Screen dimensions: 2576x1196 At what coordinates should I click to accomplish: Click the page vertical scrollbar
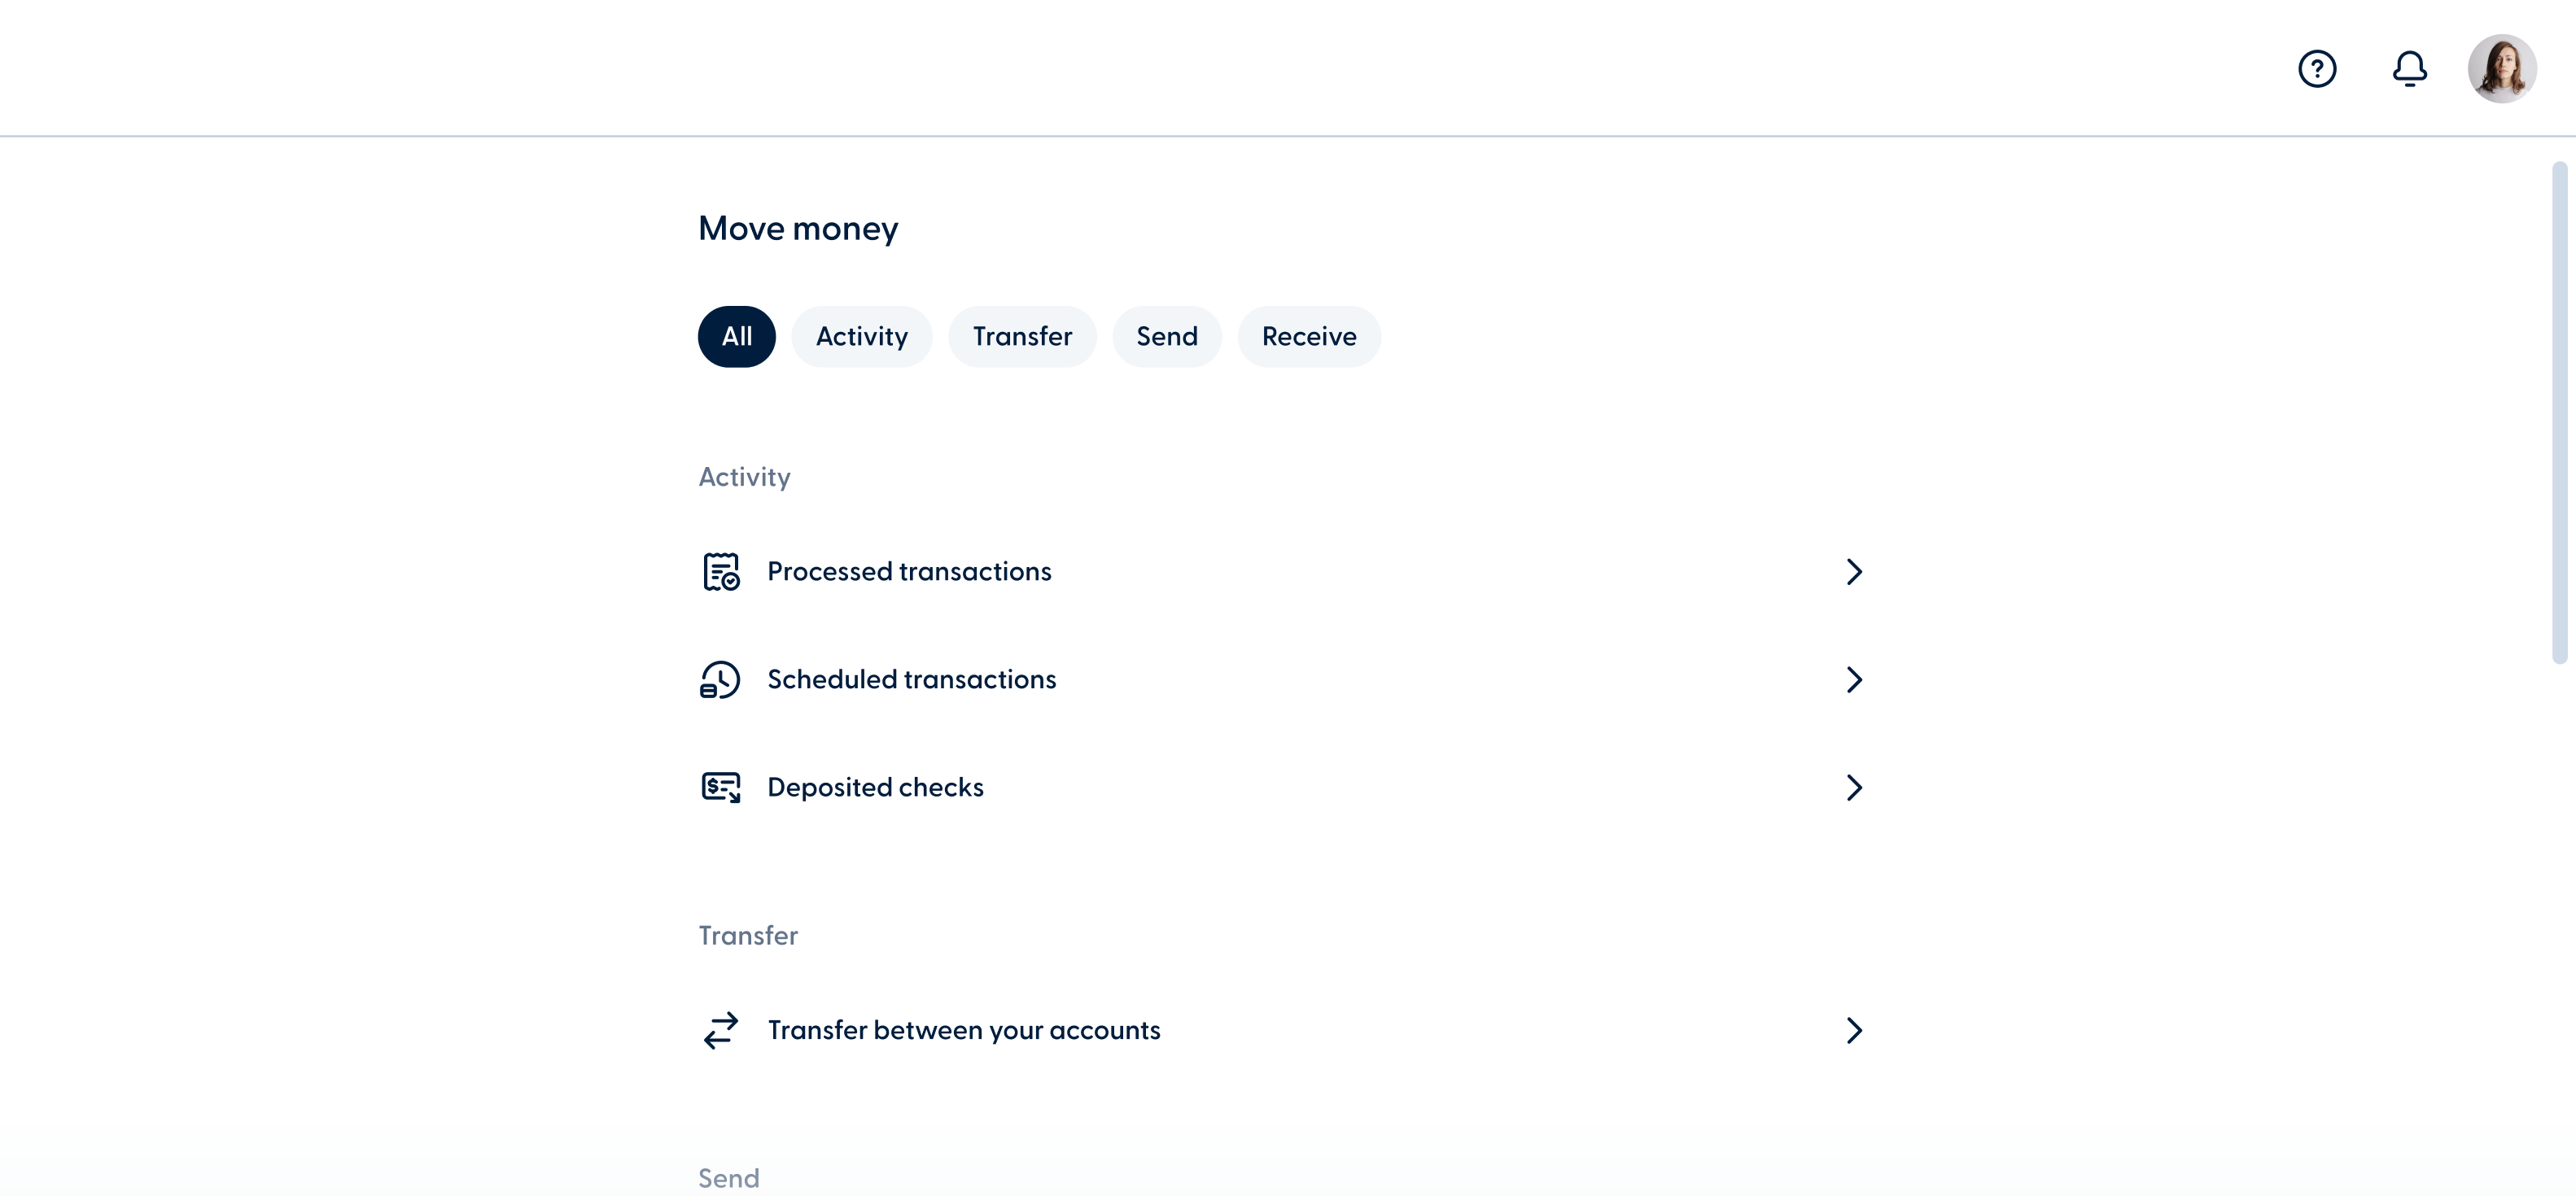pyautogui.click(x=2559, y=412)
